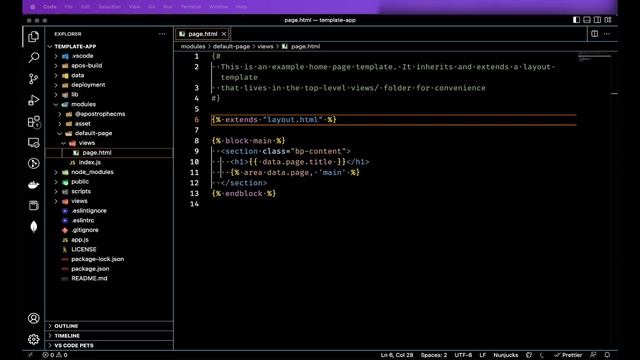
Task: Change language mode Nunjucks
Action: click(x=505, y=355)
